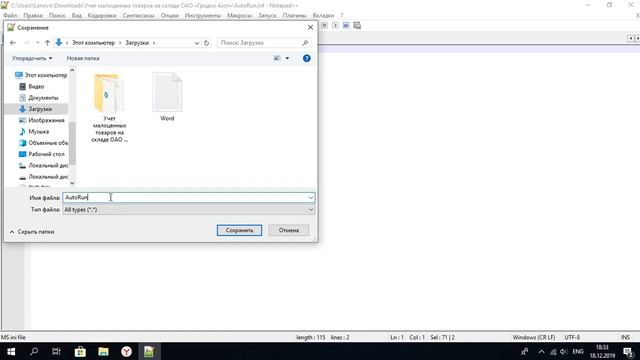
Task: Open Yandex Browser from taskbar
Action: pos(127,351)
